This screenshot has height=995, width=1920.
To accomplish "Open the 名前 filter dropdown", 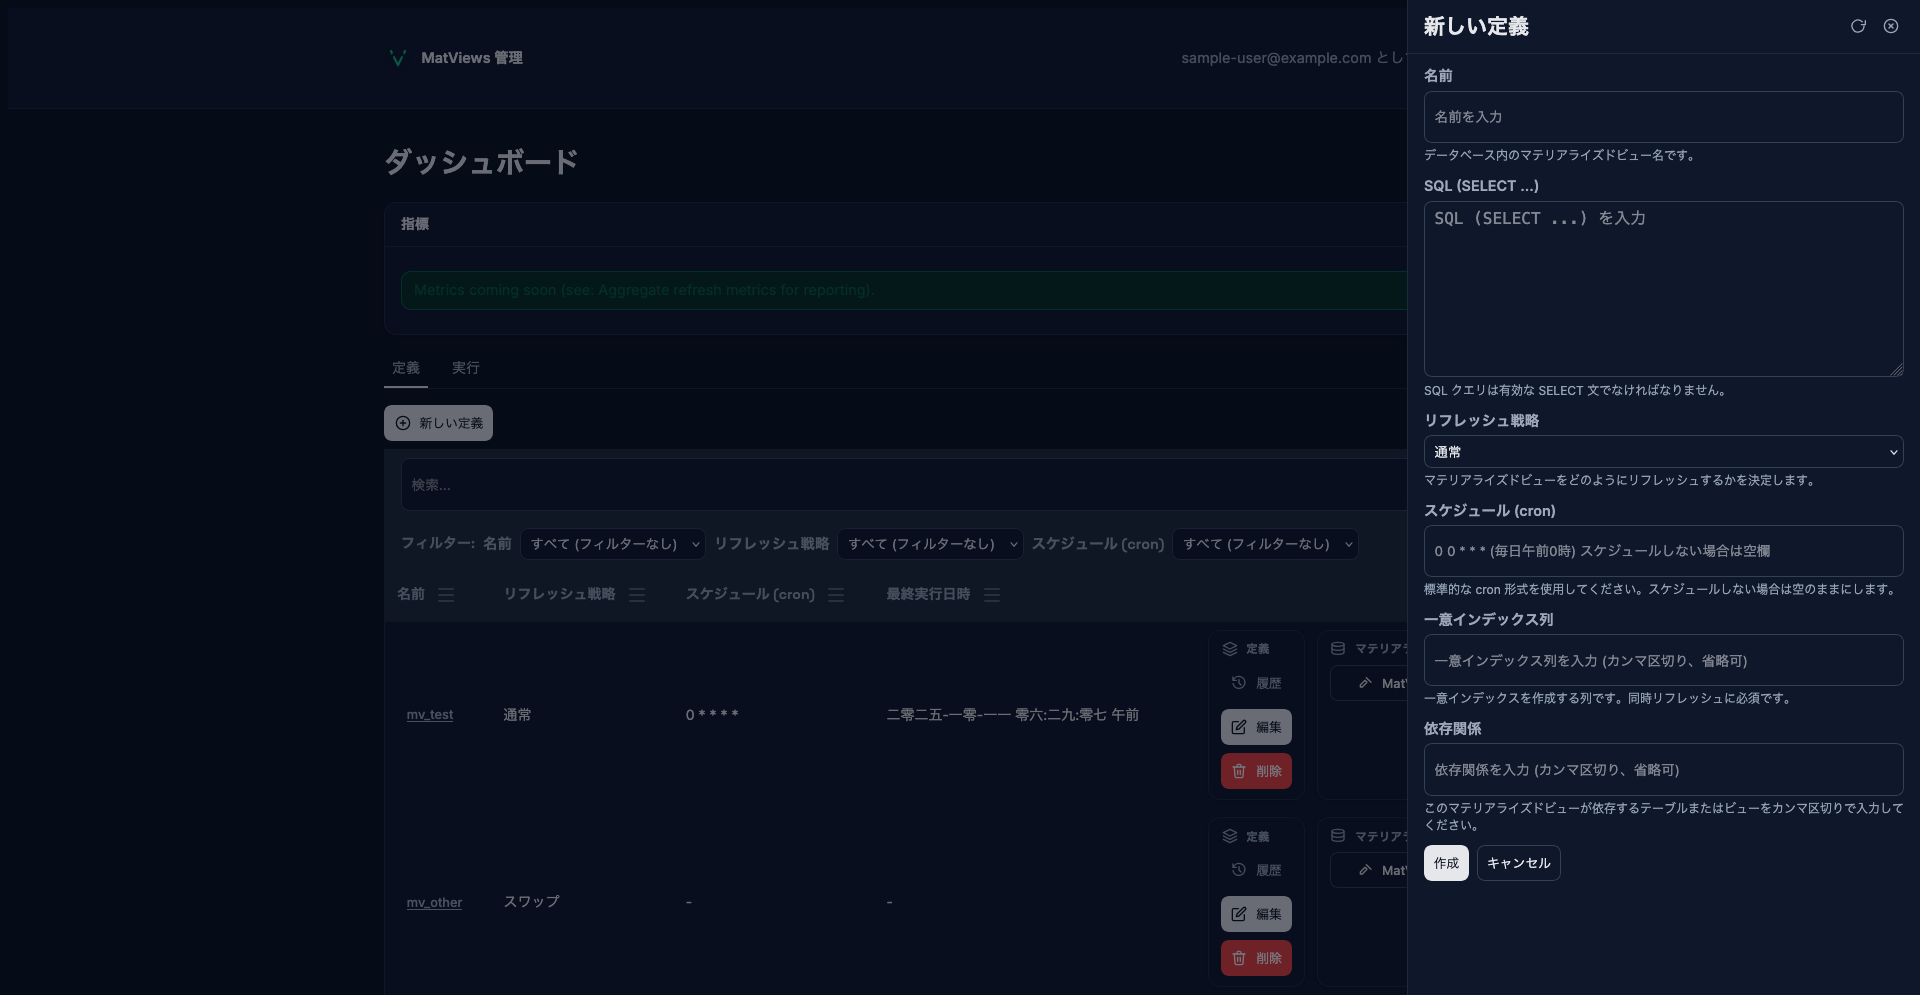I will (x=612, y=544).
